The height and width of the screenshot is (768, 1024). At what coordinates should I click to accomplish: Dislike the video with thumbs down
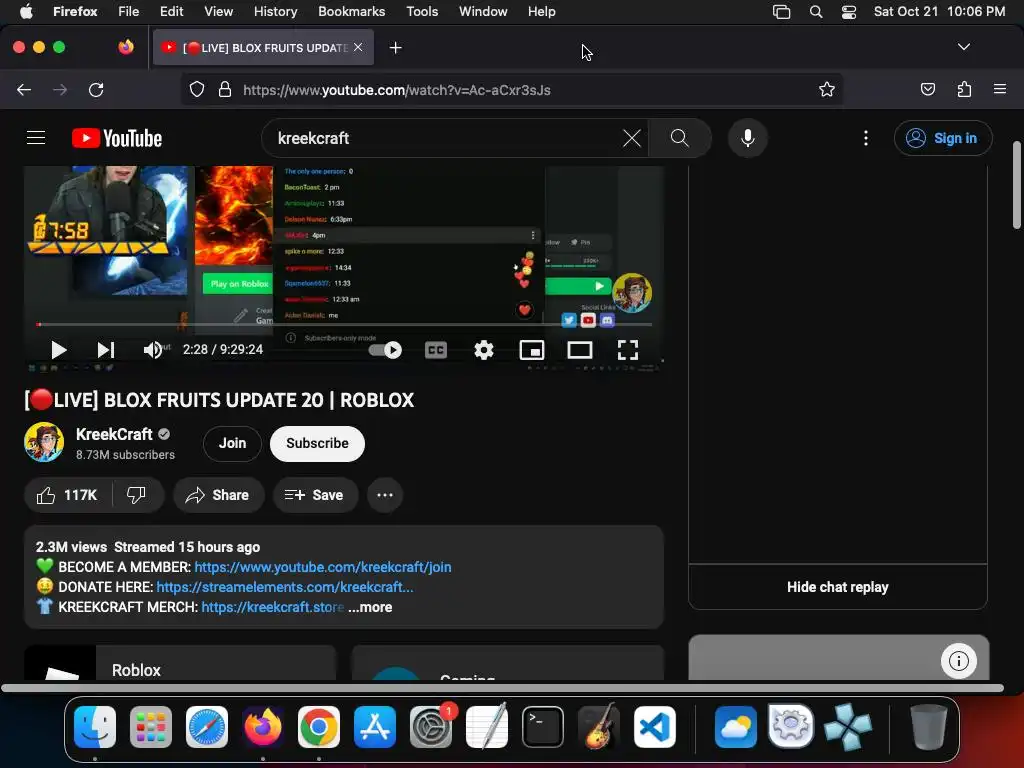tap(136, 495)
